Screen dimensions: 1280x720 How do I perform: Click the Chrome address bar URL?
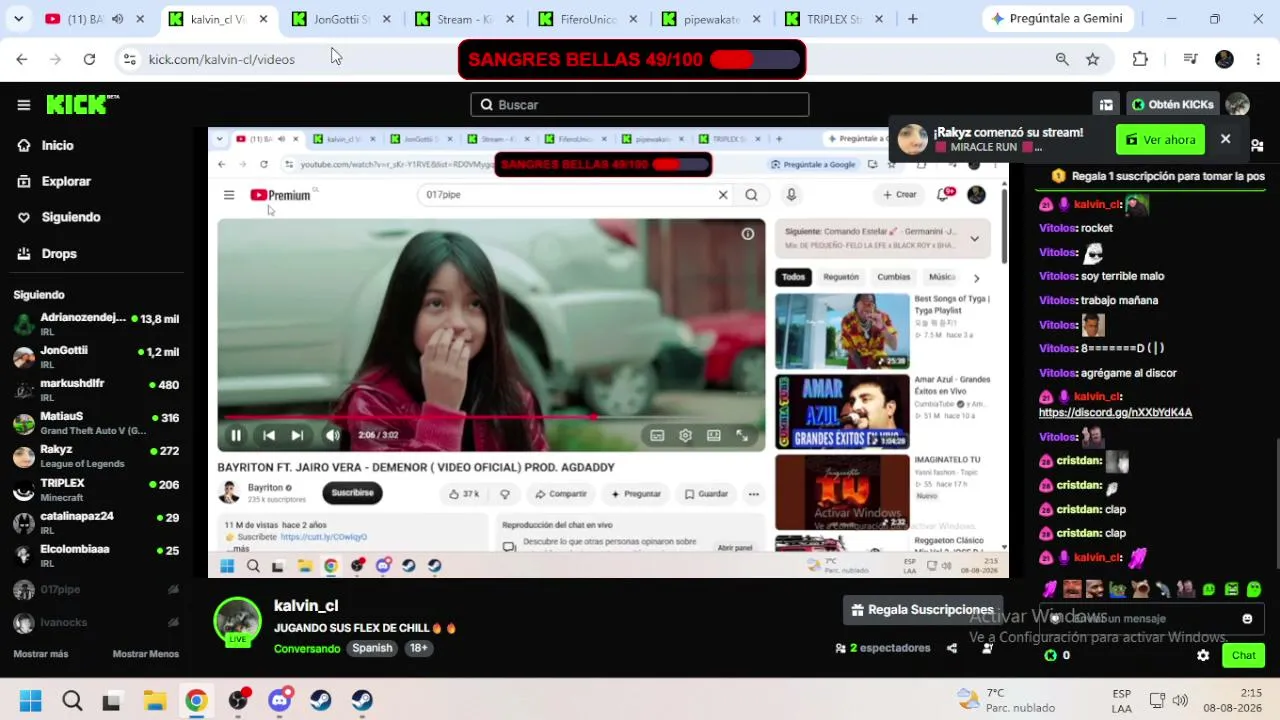pos(222,59)
